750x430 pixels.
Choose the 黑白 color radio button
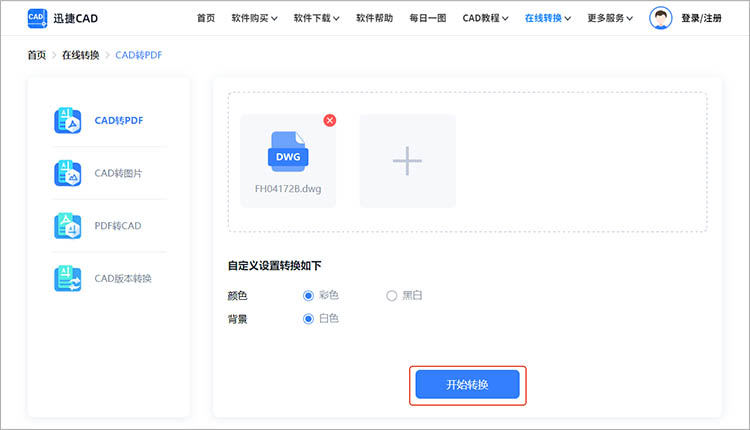tap(392, 296)
